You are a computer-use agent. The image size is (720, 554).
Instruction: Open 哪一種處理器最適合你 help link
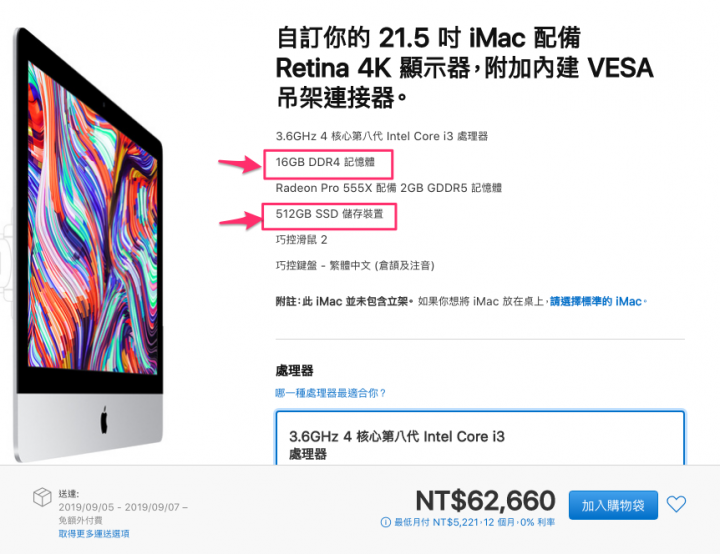click(x=331, y=393)
